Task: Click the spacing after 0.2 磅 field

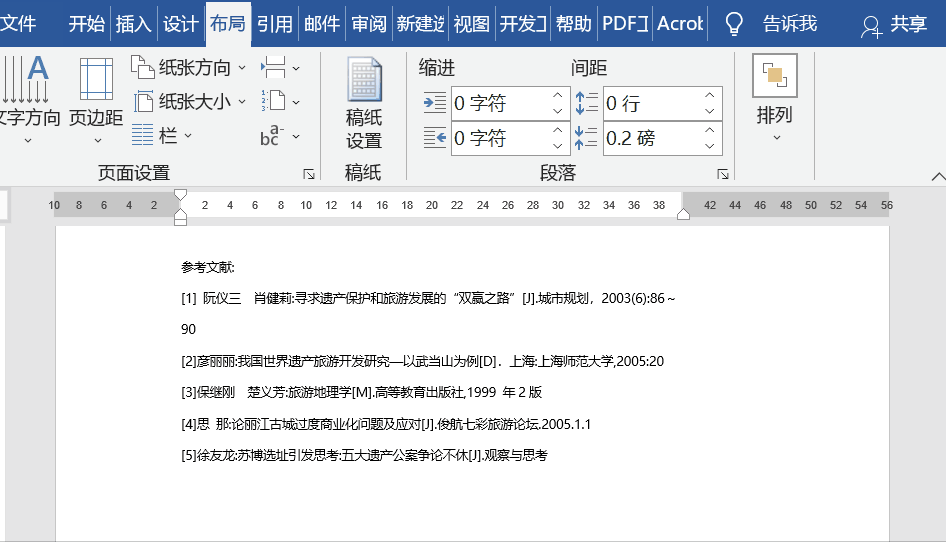Action: point(652,138)
